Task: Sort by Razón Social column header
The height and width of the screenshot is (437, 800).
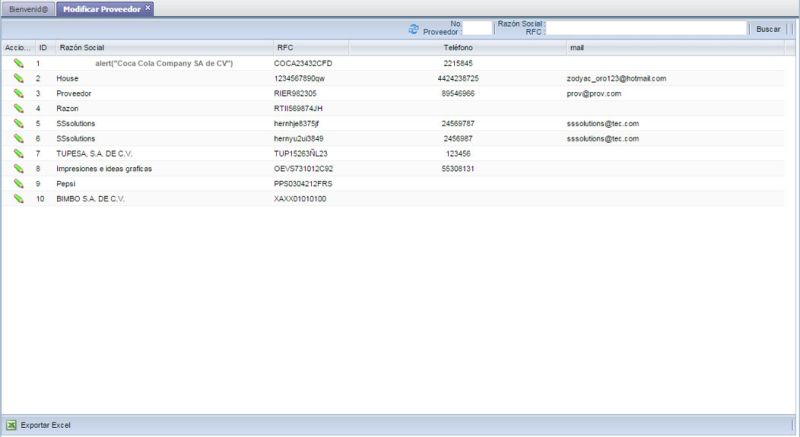Action: (82, 47)
